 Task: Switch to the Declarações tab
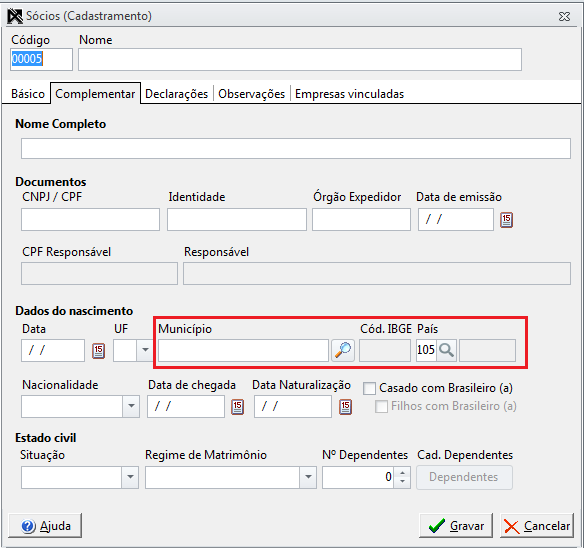click(x=177, y=94)
